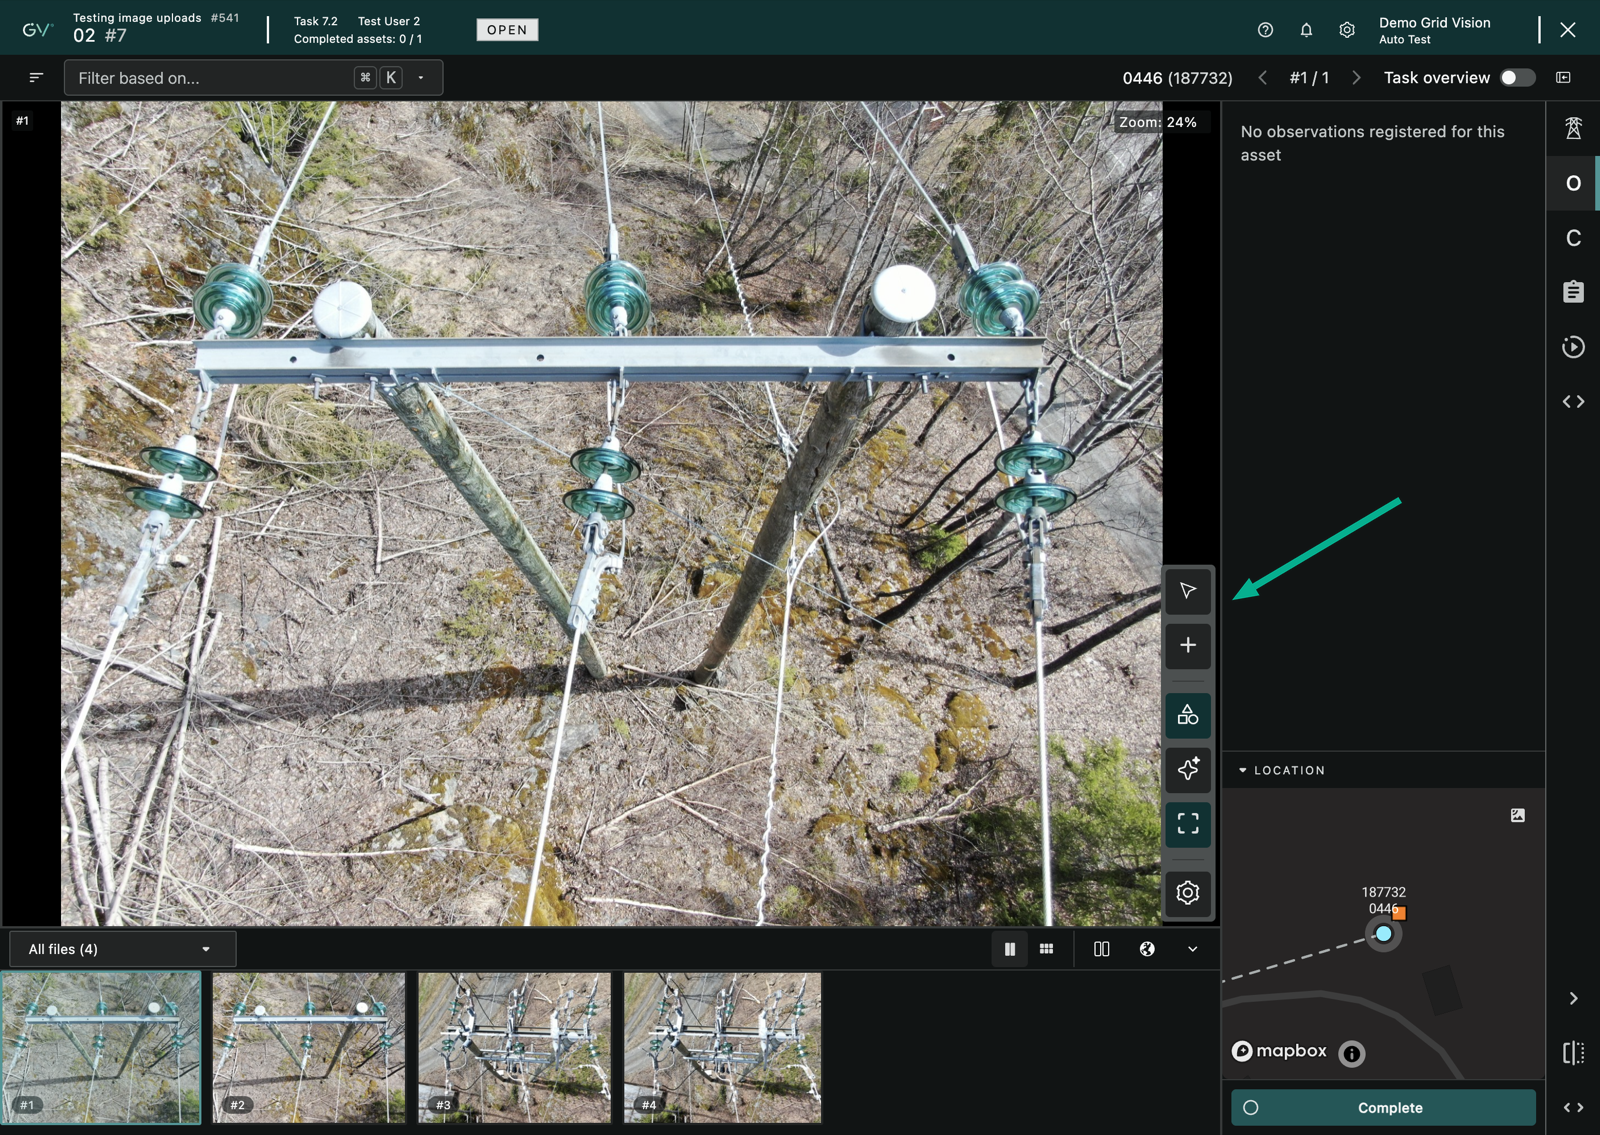The width and height of the screenshot is (1600, 1135).
Task: Click the orange marker on map
Action: (x=1399, y=913)
